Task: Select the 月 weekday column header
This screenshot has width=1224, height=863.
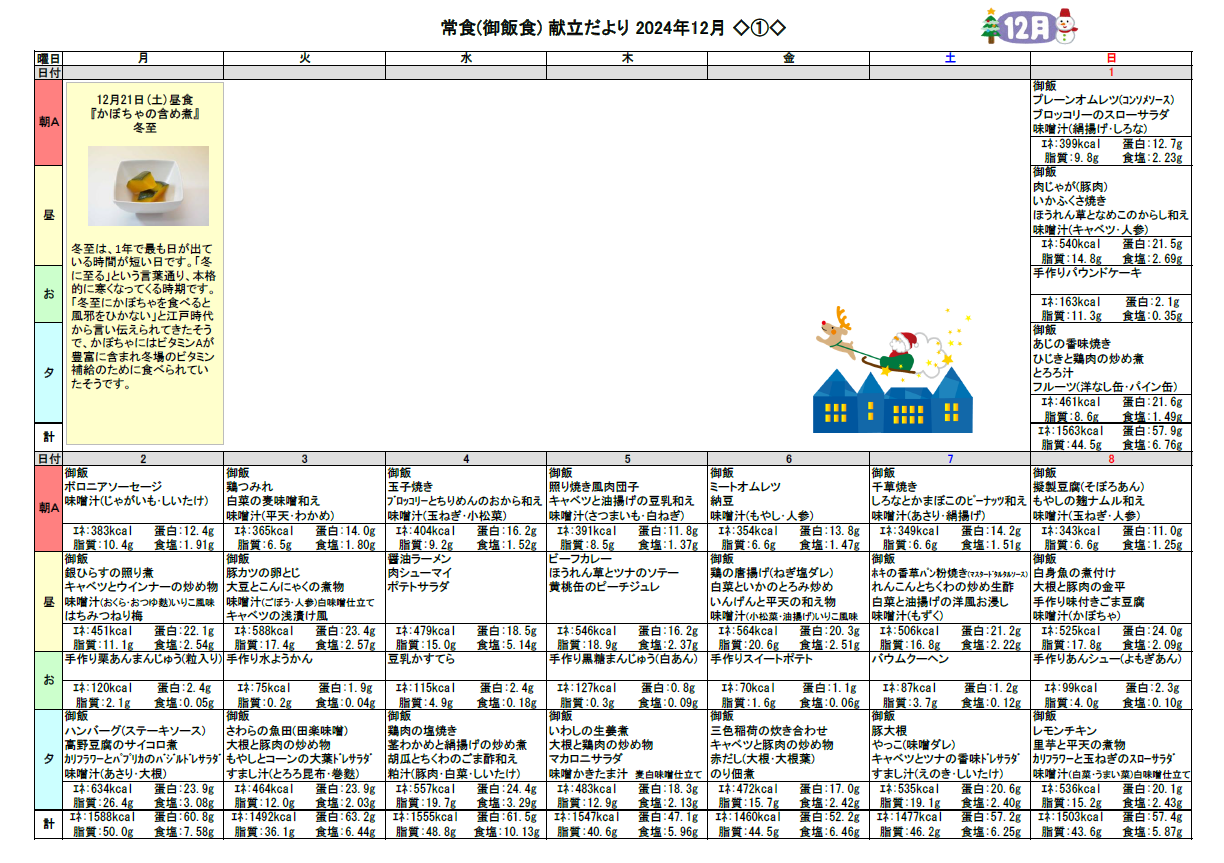Action: point(144,59)
